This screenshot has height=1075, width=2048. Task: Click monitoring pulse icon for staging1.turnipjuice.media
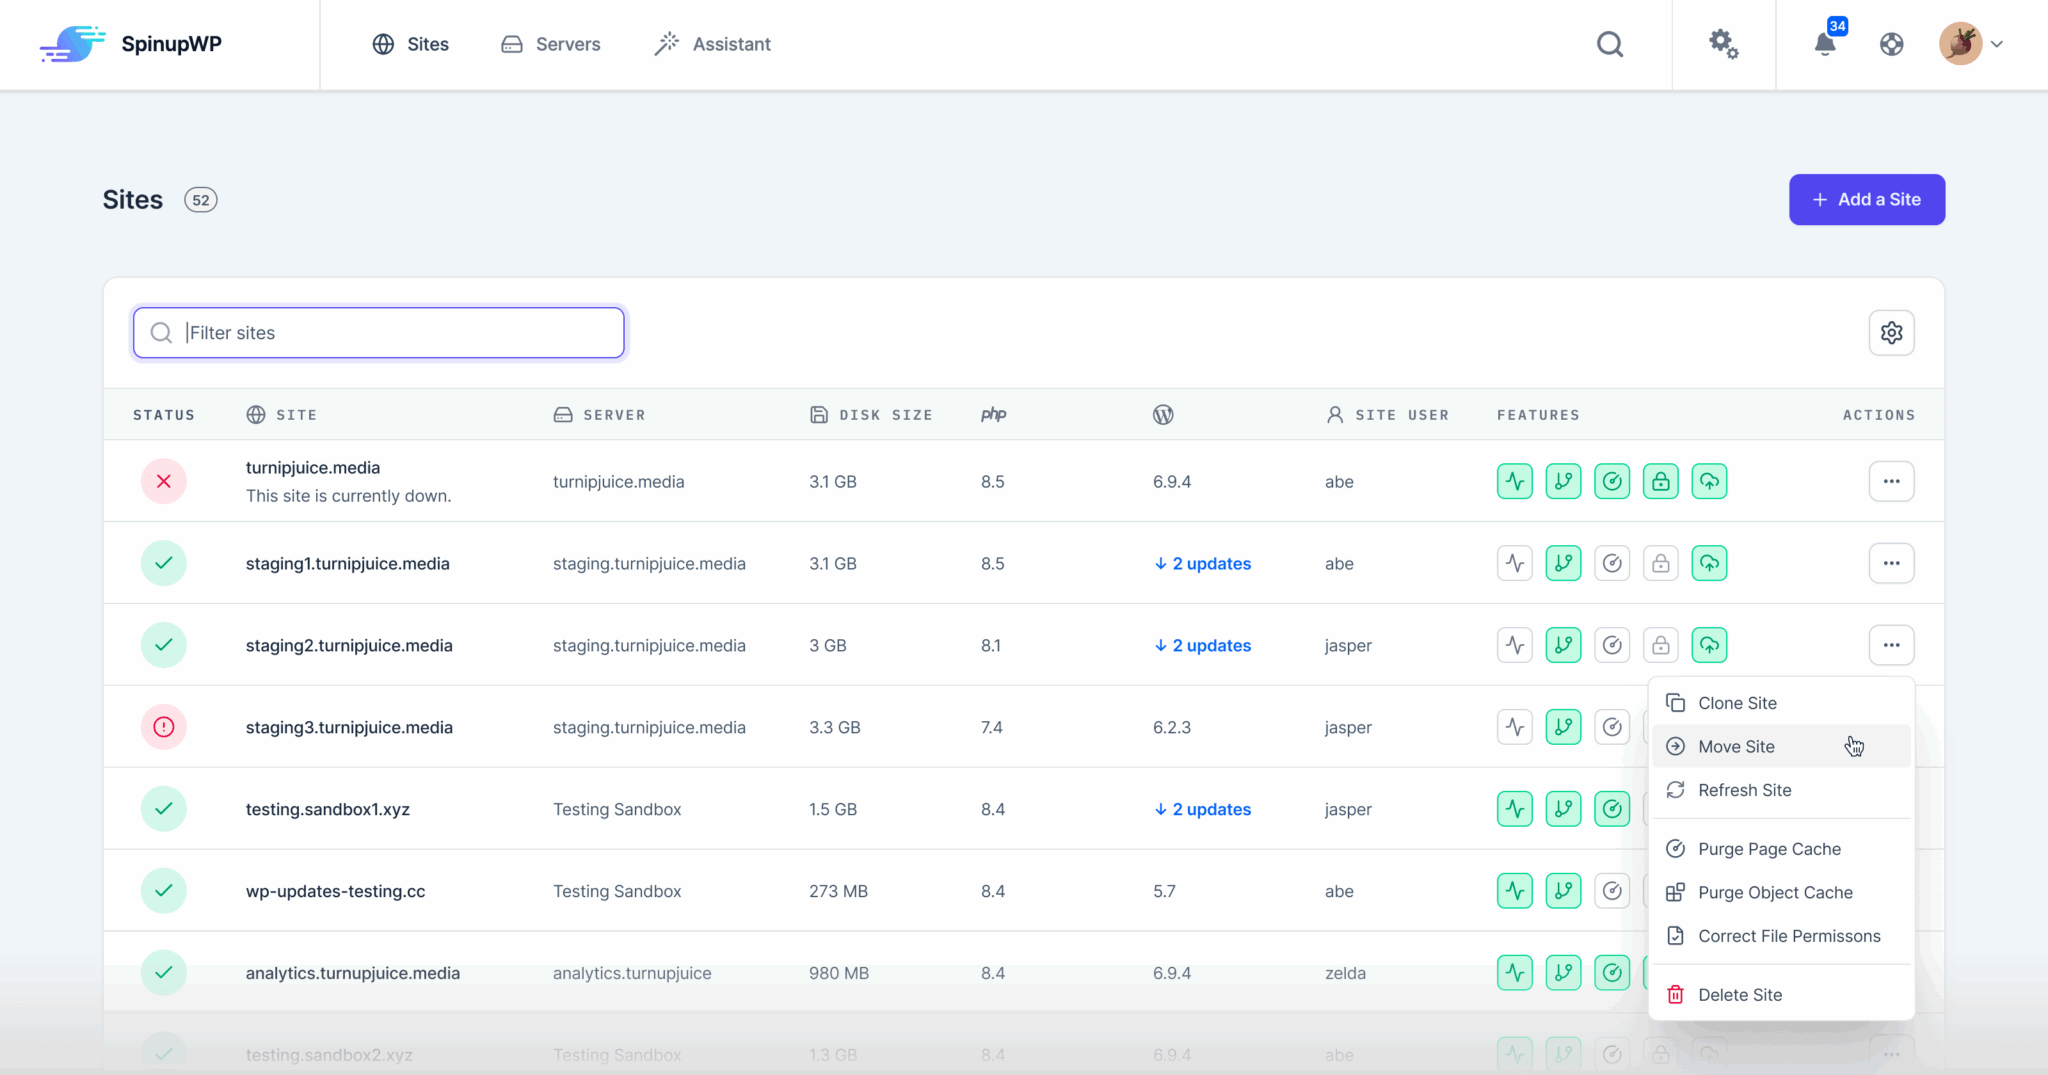coord(1515,564)
